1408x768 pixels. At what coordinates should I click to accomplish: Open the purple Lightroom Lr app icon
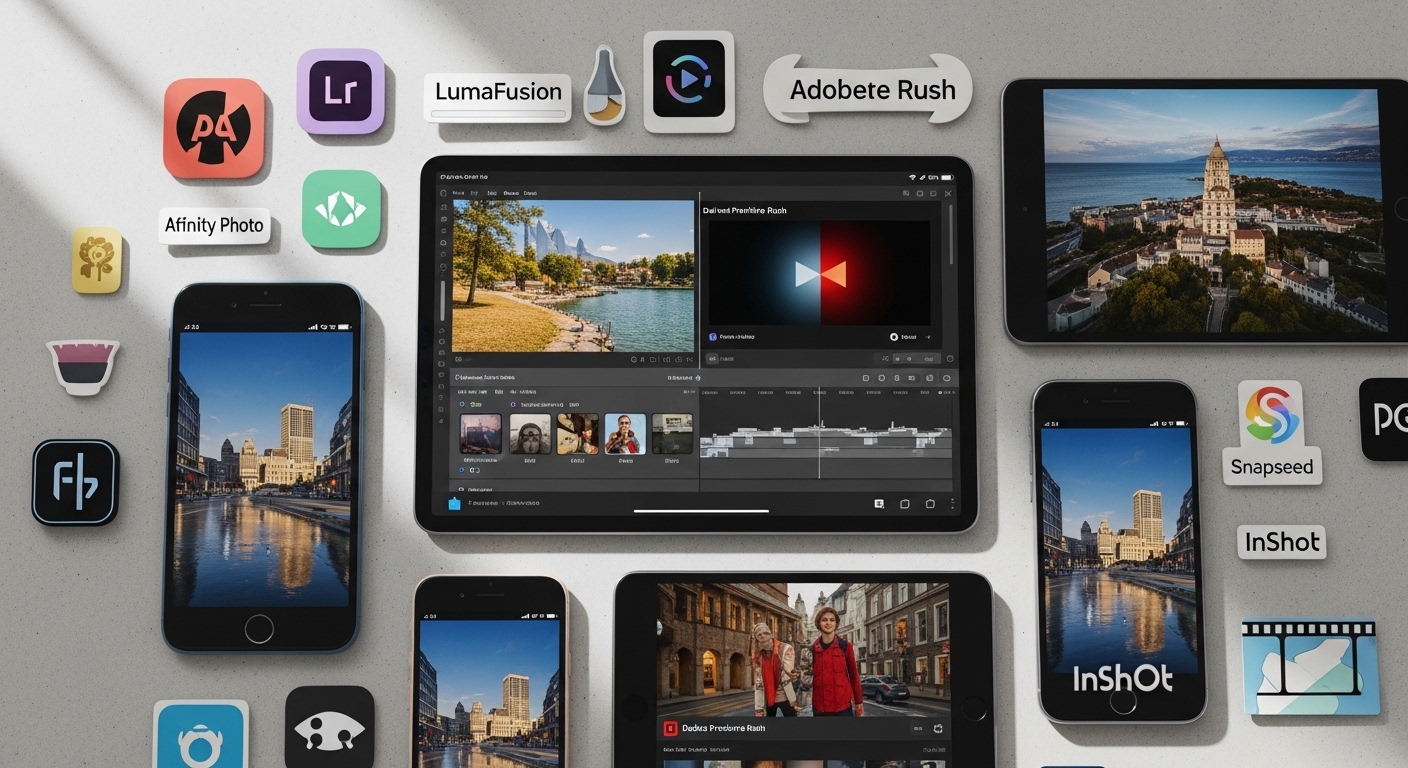tap(340, 90)
